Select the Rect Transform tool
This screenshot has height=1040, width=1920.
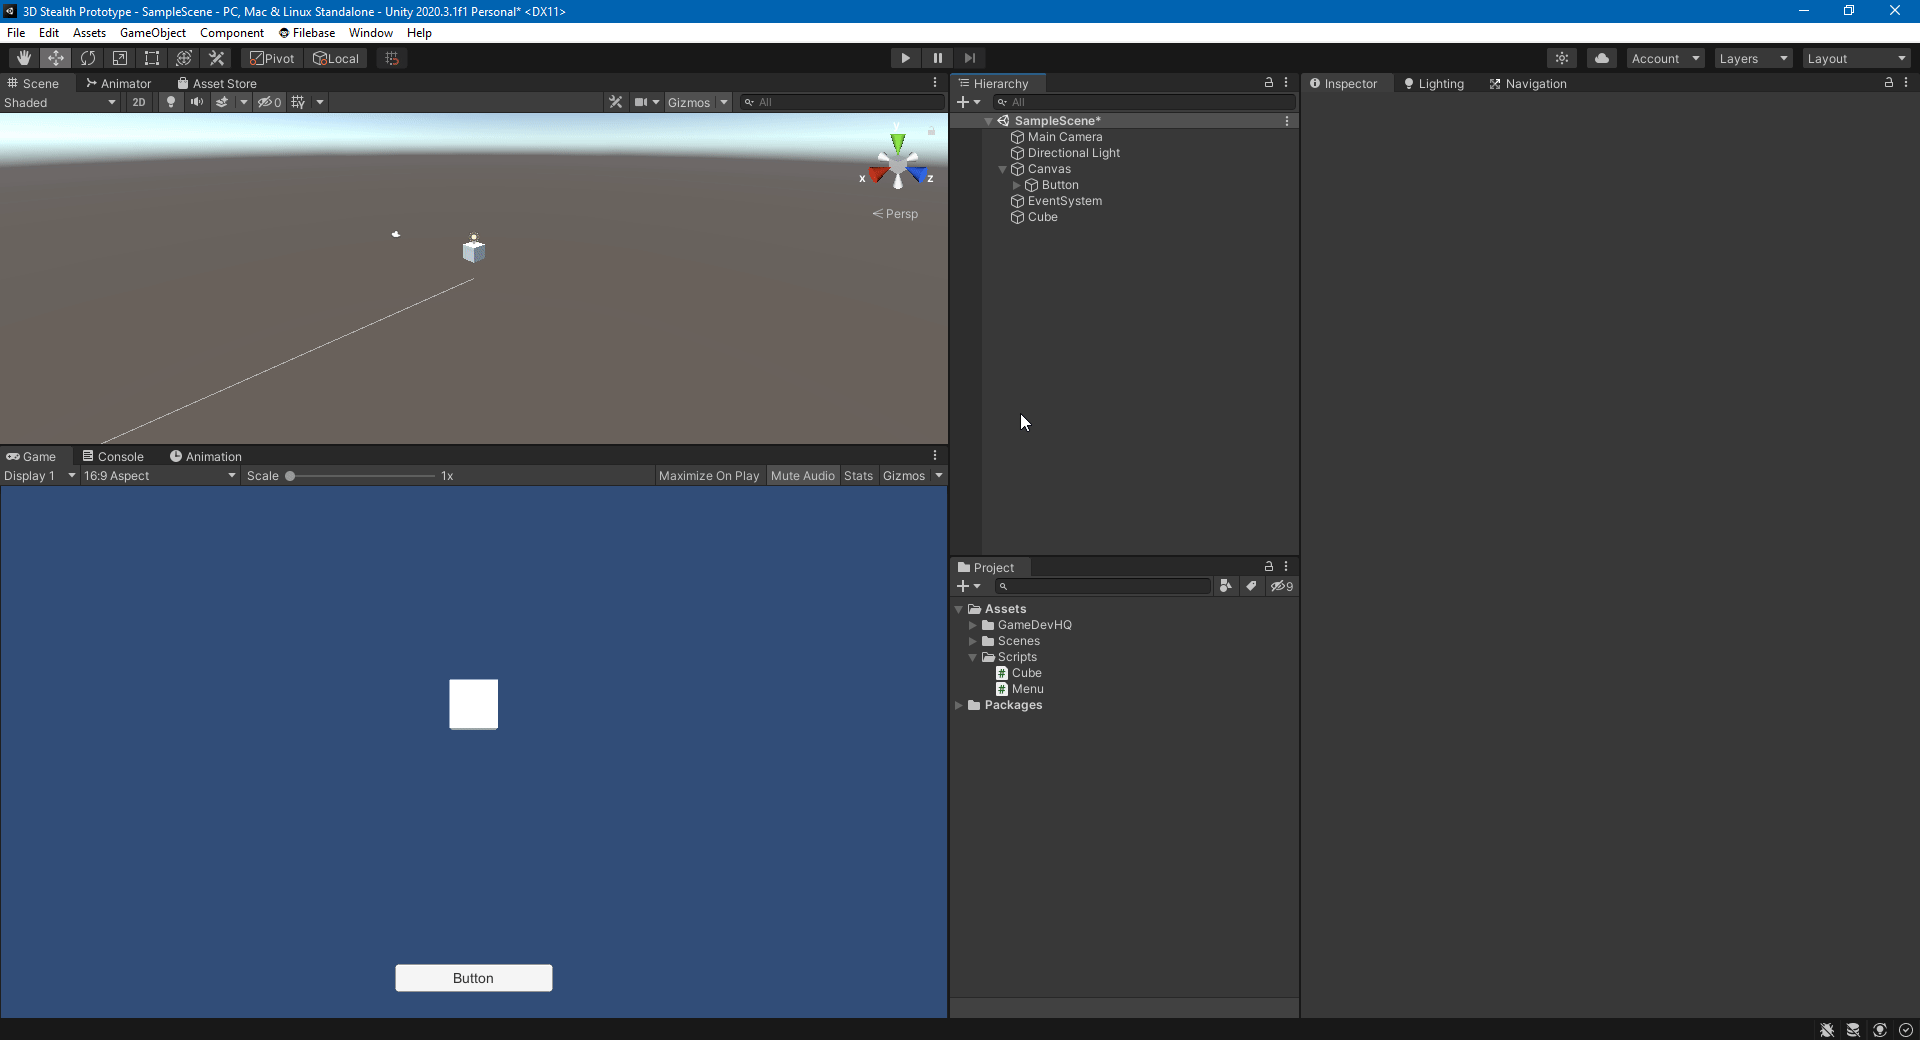pyautogui.click(x=152, y=58)
